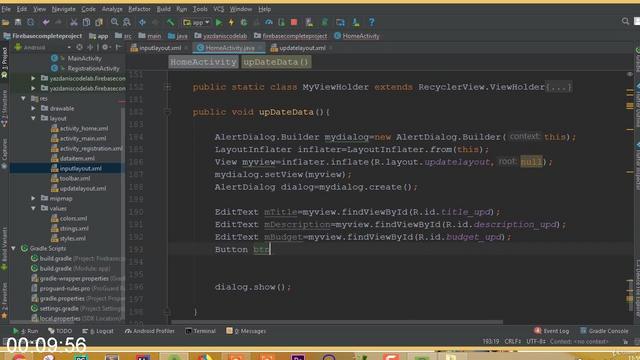Click the Copy icon in the toolbar
The width and height of the screenshot is (640, 360).
(86, 22)
